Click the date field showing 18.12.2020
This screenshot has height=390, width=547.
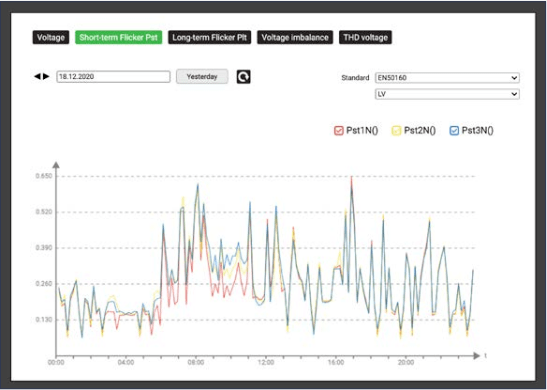click(x=113, y=77)
